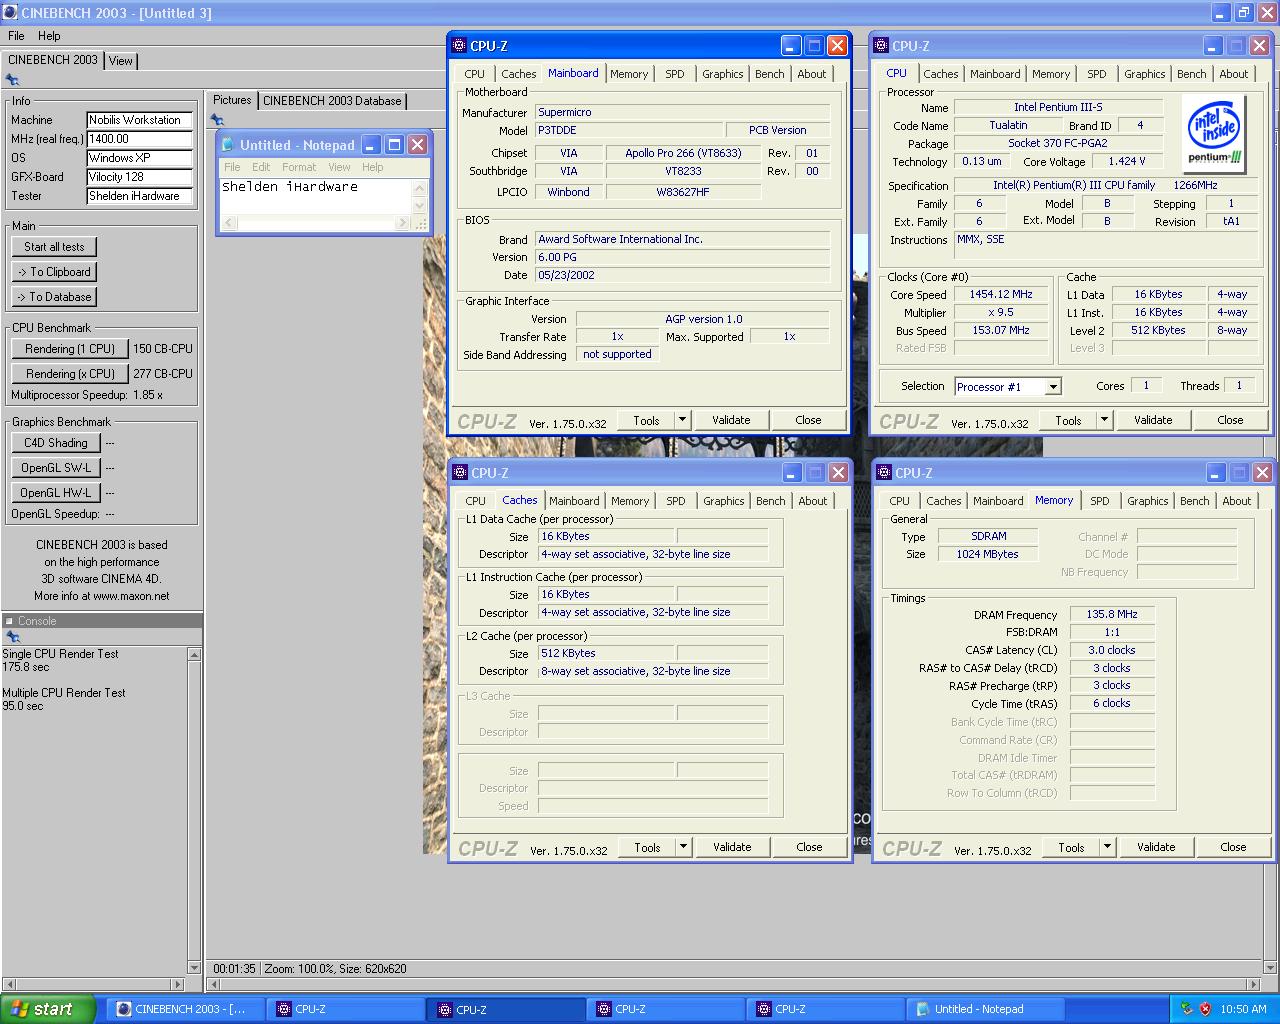Click the Console panel scroll-up arrow

pos(194,654)
